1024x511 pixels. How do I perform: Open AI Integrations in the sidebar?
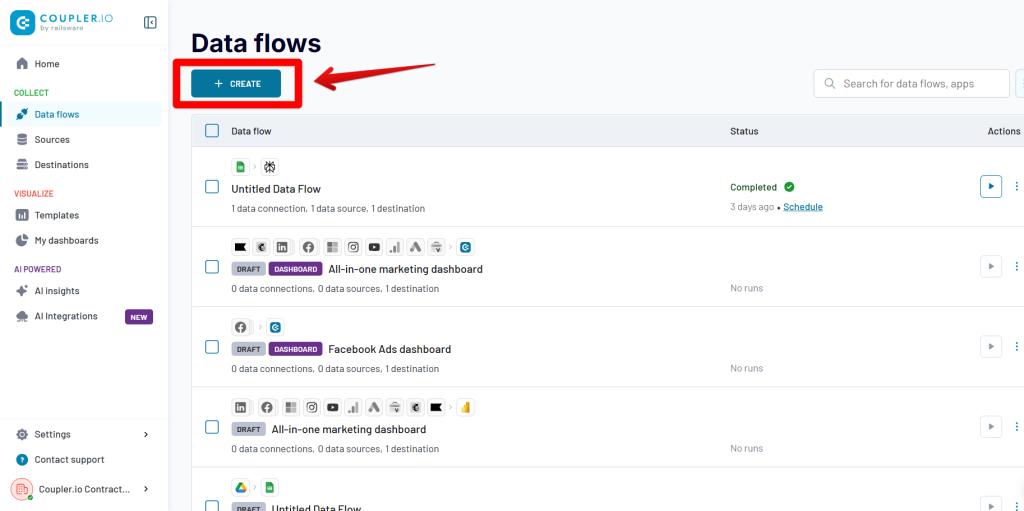66,316
